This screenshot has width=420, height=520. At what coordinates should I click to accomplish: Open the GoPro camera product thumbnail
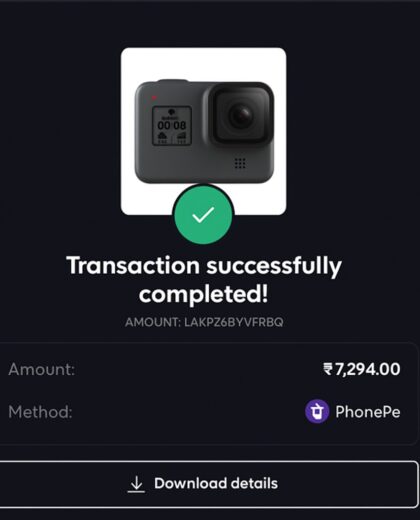203,131
